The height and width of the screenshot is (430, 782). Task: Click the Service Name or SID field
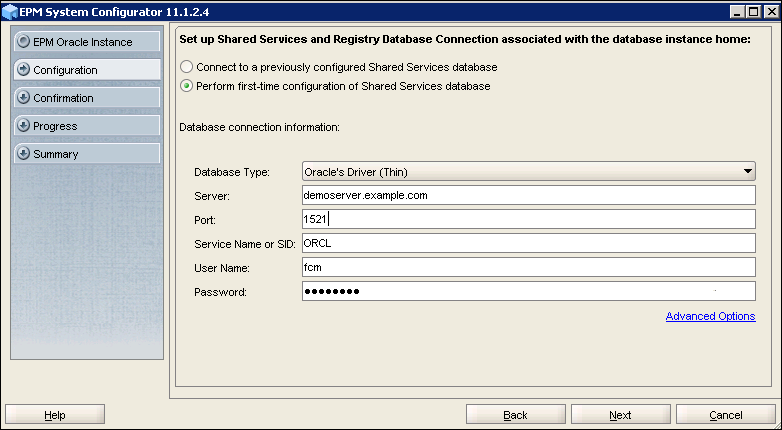(x=528, y=243)
